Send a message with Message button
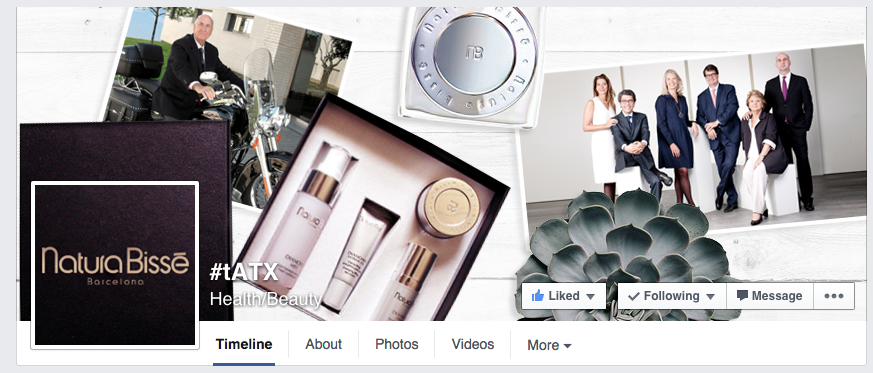The height and width of the screenshot is (373, 873). click(770, 296)
